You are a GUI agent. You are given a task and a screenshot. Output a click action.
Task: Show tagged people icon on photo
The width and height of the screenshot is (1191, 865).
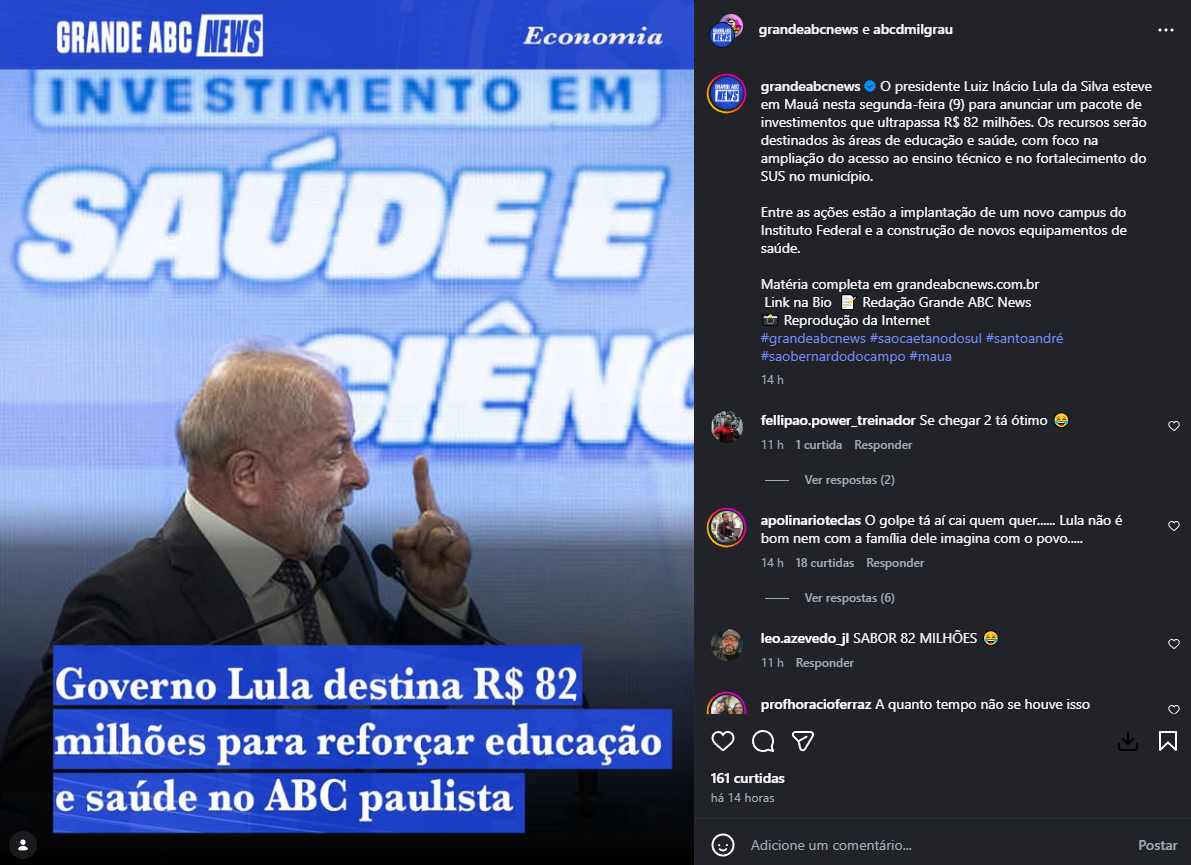tap(24, 844)
